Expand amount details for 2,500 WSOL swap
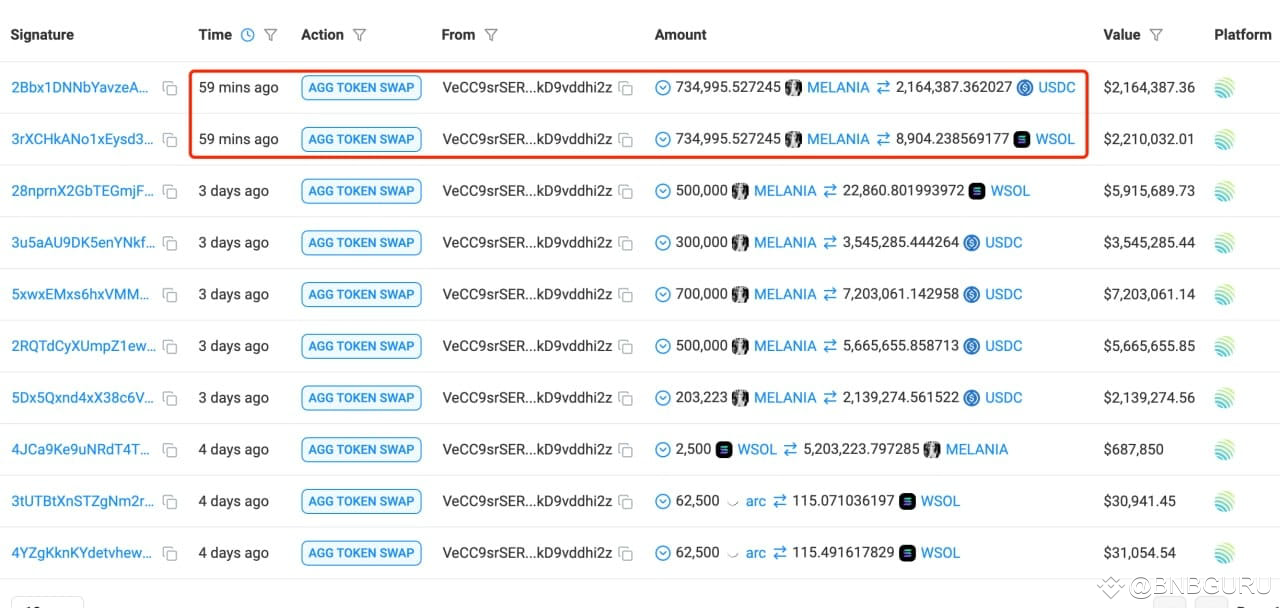Viewport: 1280px width, 608px height. click(663, 450)
